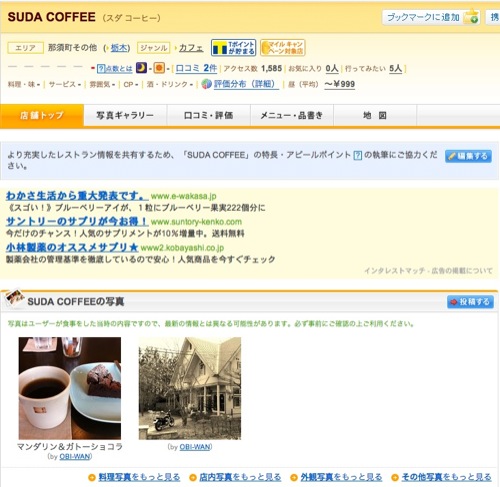Image resolution: width=500 pixels, height=487 pixels.
Task: Switch to the 写真ギャラリー tab
Action: click(125, 115)
